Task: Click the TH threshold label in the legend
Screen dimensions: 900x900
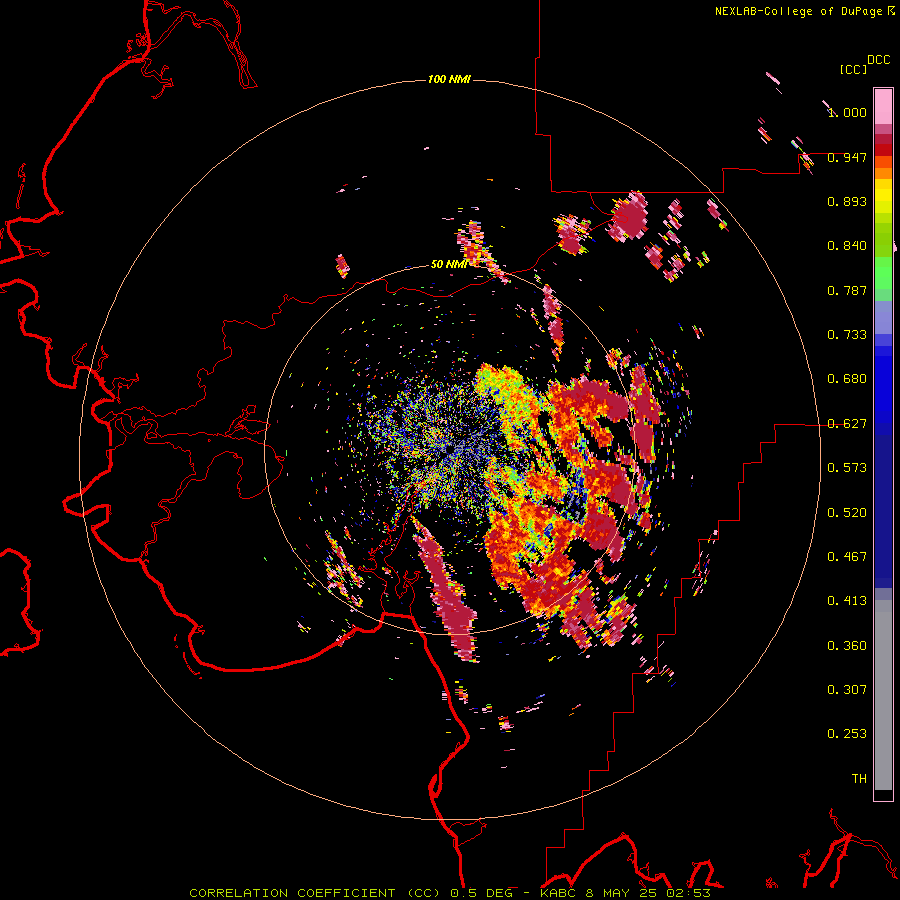Action: point(859,779)
